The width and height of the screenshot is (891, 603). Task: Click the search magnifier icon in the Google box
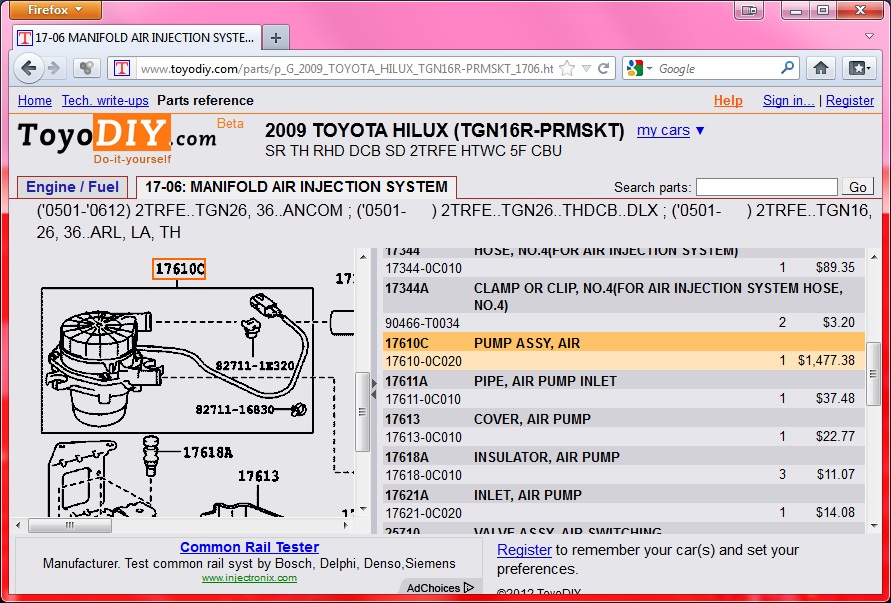pos(787,68)
